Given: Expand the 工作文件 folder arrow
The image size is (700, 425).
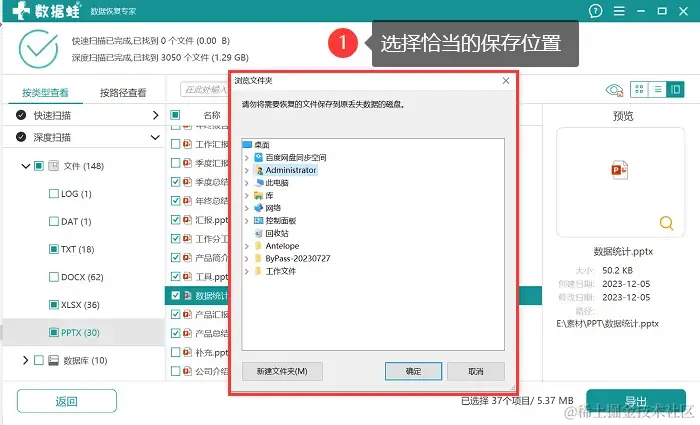Looking at the screenshot, I should pos(246,271).
